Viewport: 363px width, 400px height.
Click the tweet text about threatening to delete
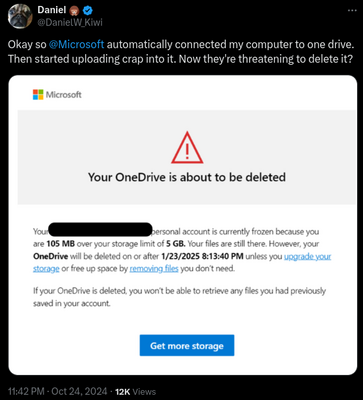point(180,51)
